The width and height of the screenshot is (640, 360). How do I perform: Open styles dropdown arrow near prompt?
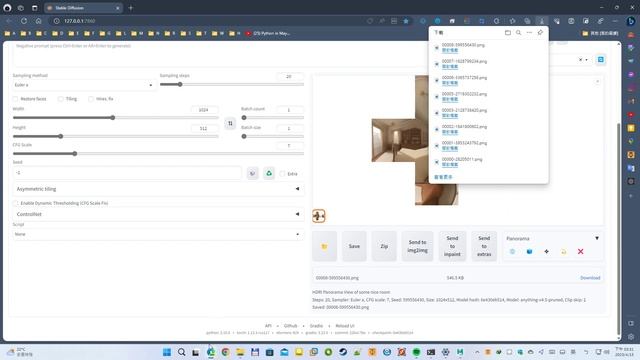coord(587,60)
